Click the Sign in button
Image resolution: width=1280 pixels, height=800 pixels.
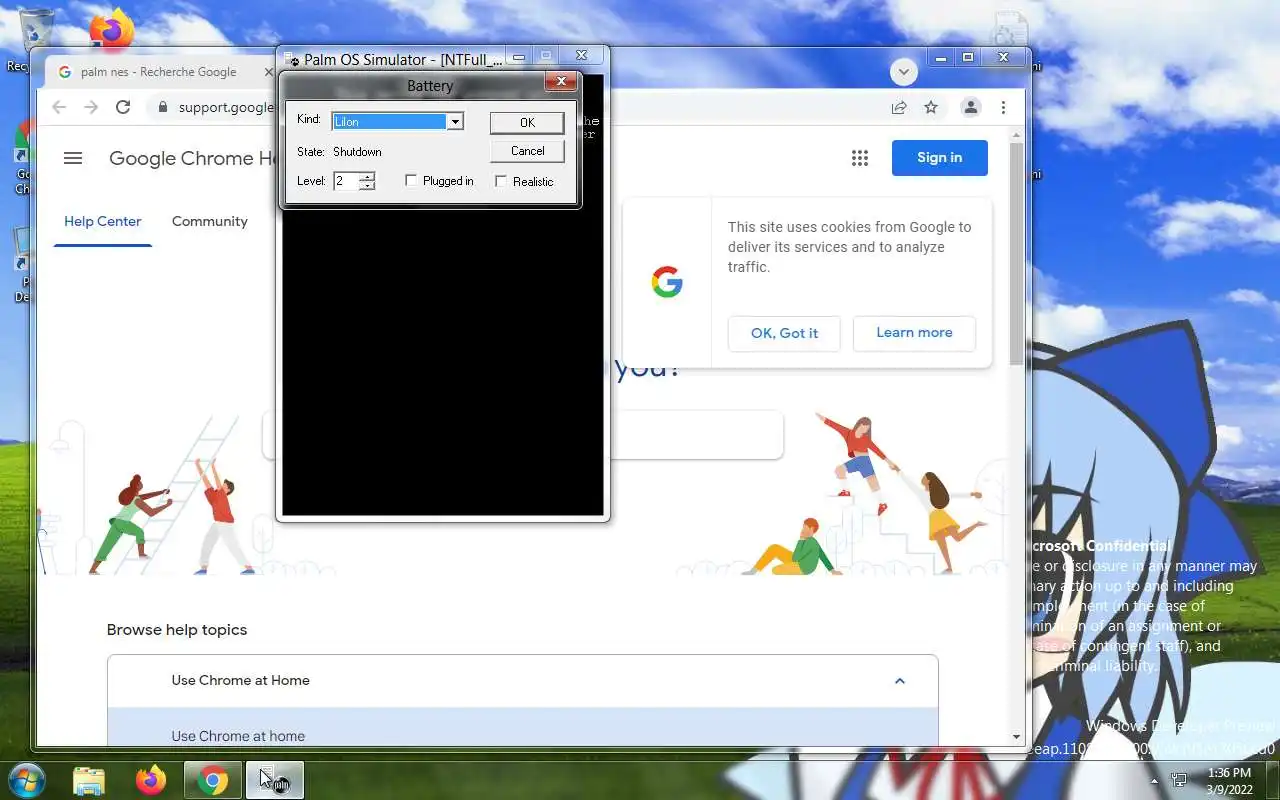point(940,157)
